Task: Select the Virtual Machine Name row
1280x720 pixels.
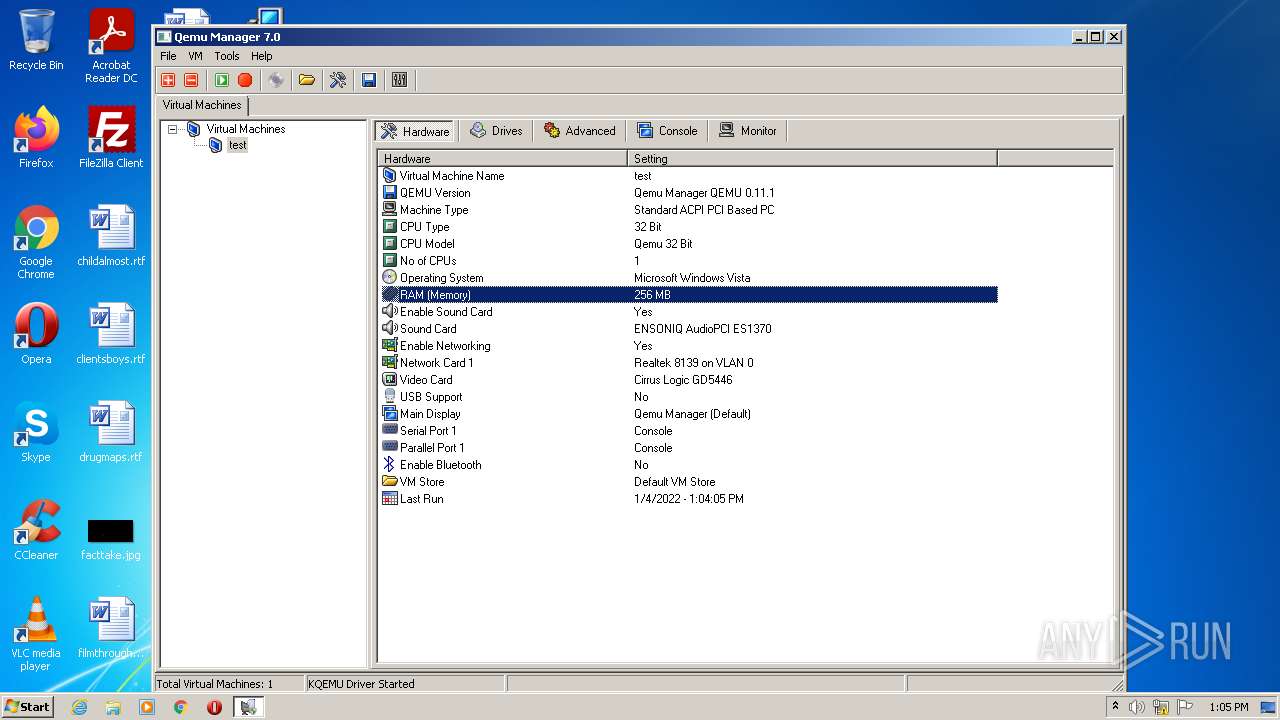Action: click(x=689, y=176)
